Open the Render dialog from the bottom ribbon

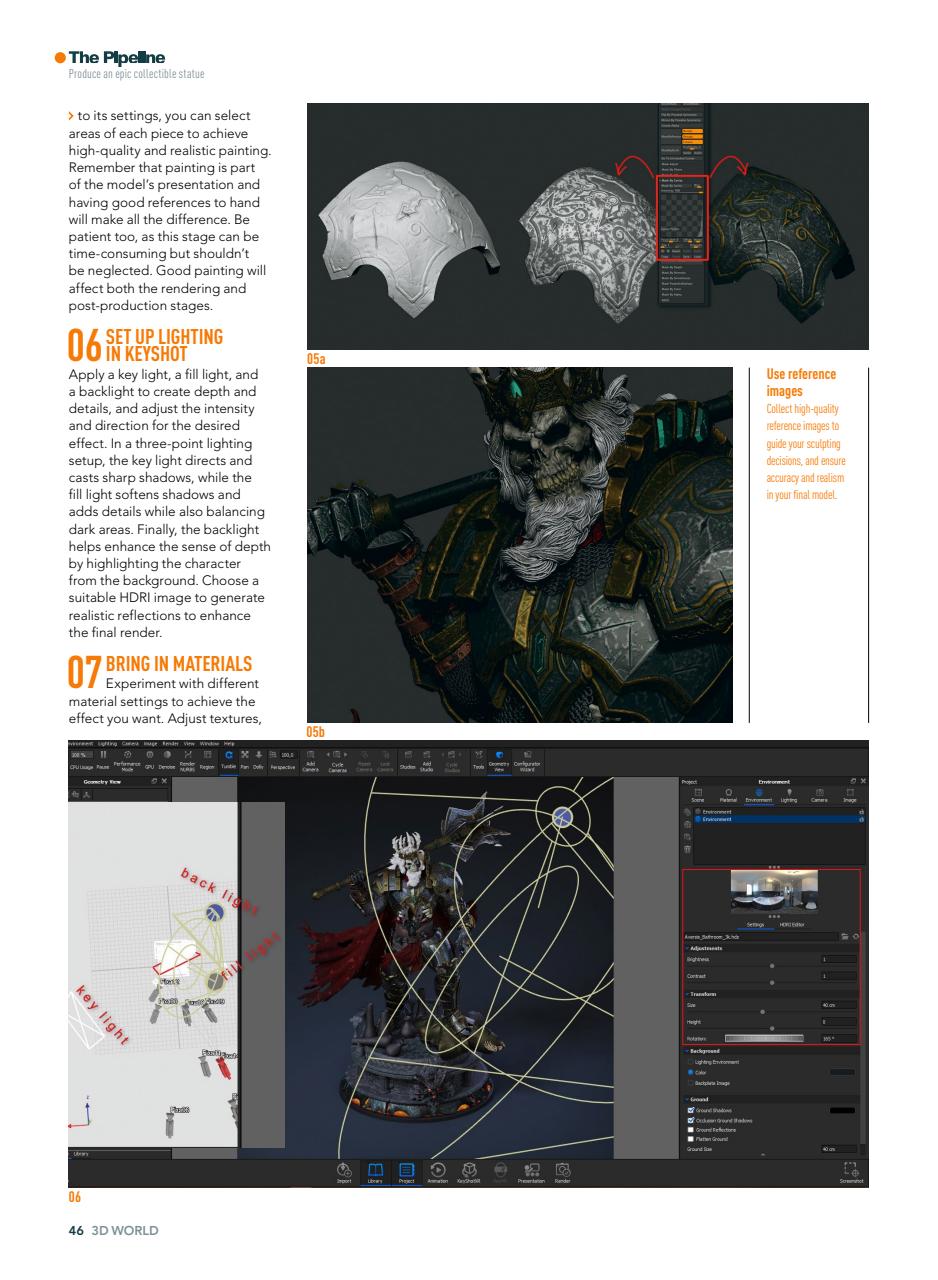562,1170
